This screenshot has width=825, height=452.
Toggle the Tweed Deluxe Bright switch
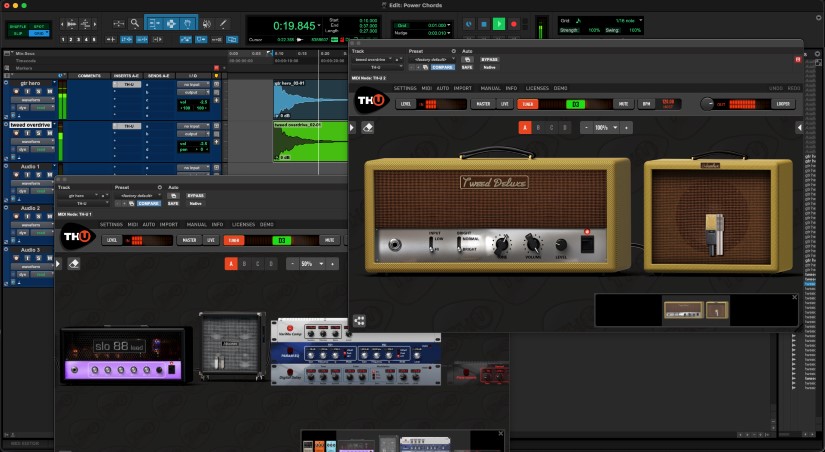tap(459, 243)
